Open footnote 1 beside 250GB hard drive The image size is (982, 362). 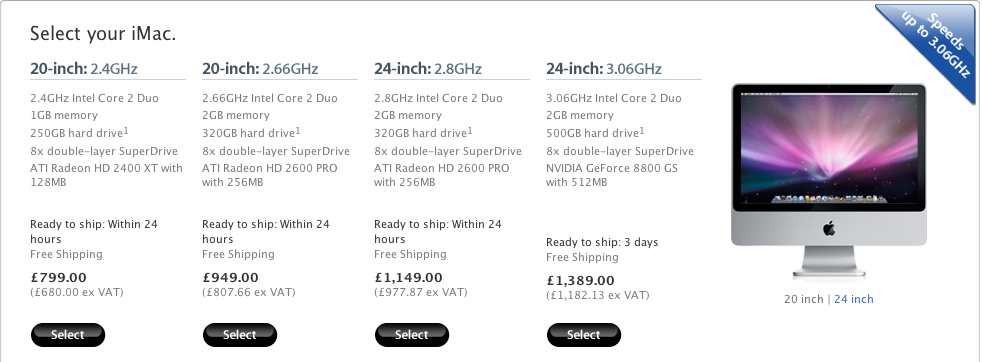[x=126, y=130]
